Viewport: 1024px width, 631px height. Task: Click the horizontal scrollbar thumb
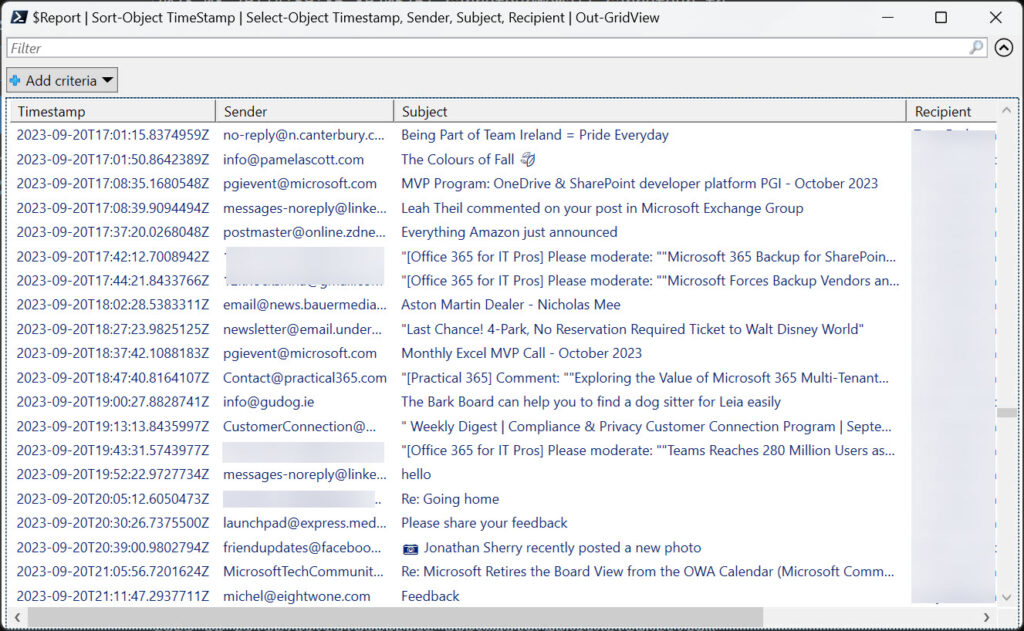click(395, 617)
